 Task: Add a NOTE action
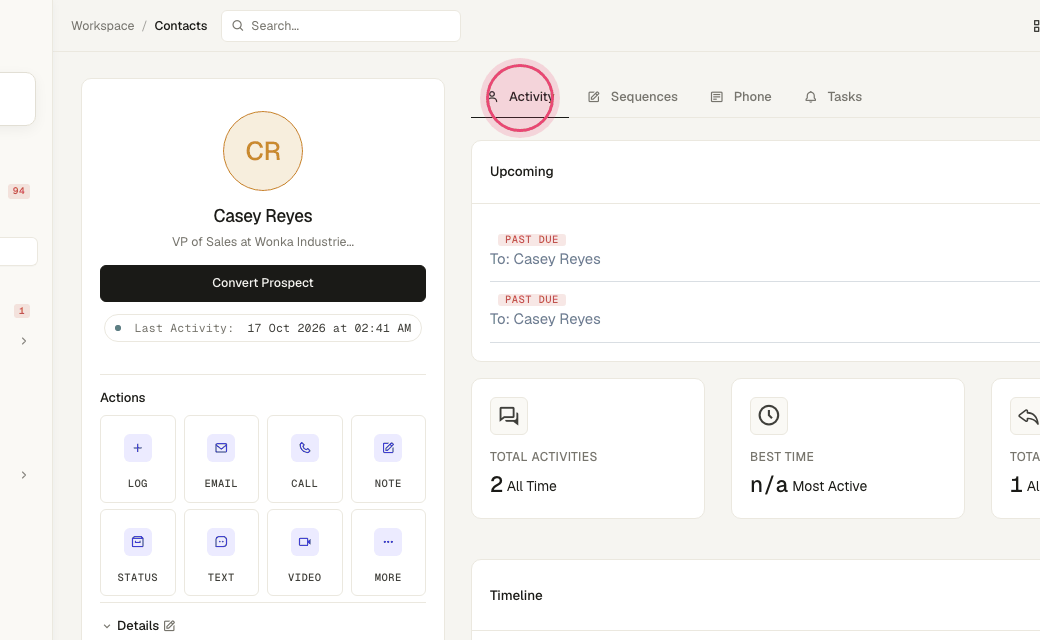click(x=388, y=459)
